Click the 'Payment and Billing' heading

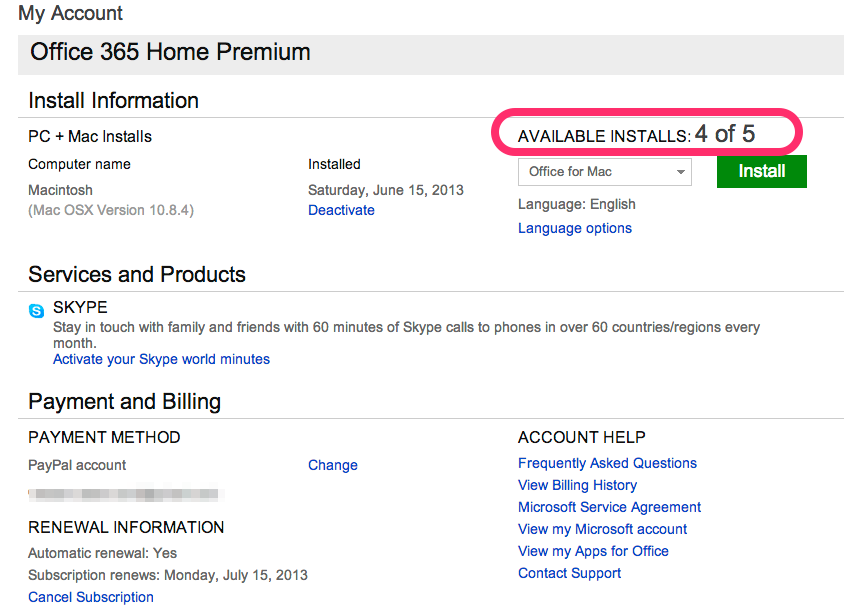125,401
